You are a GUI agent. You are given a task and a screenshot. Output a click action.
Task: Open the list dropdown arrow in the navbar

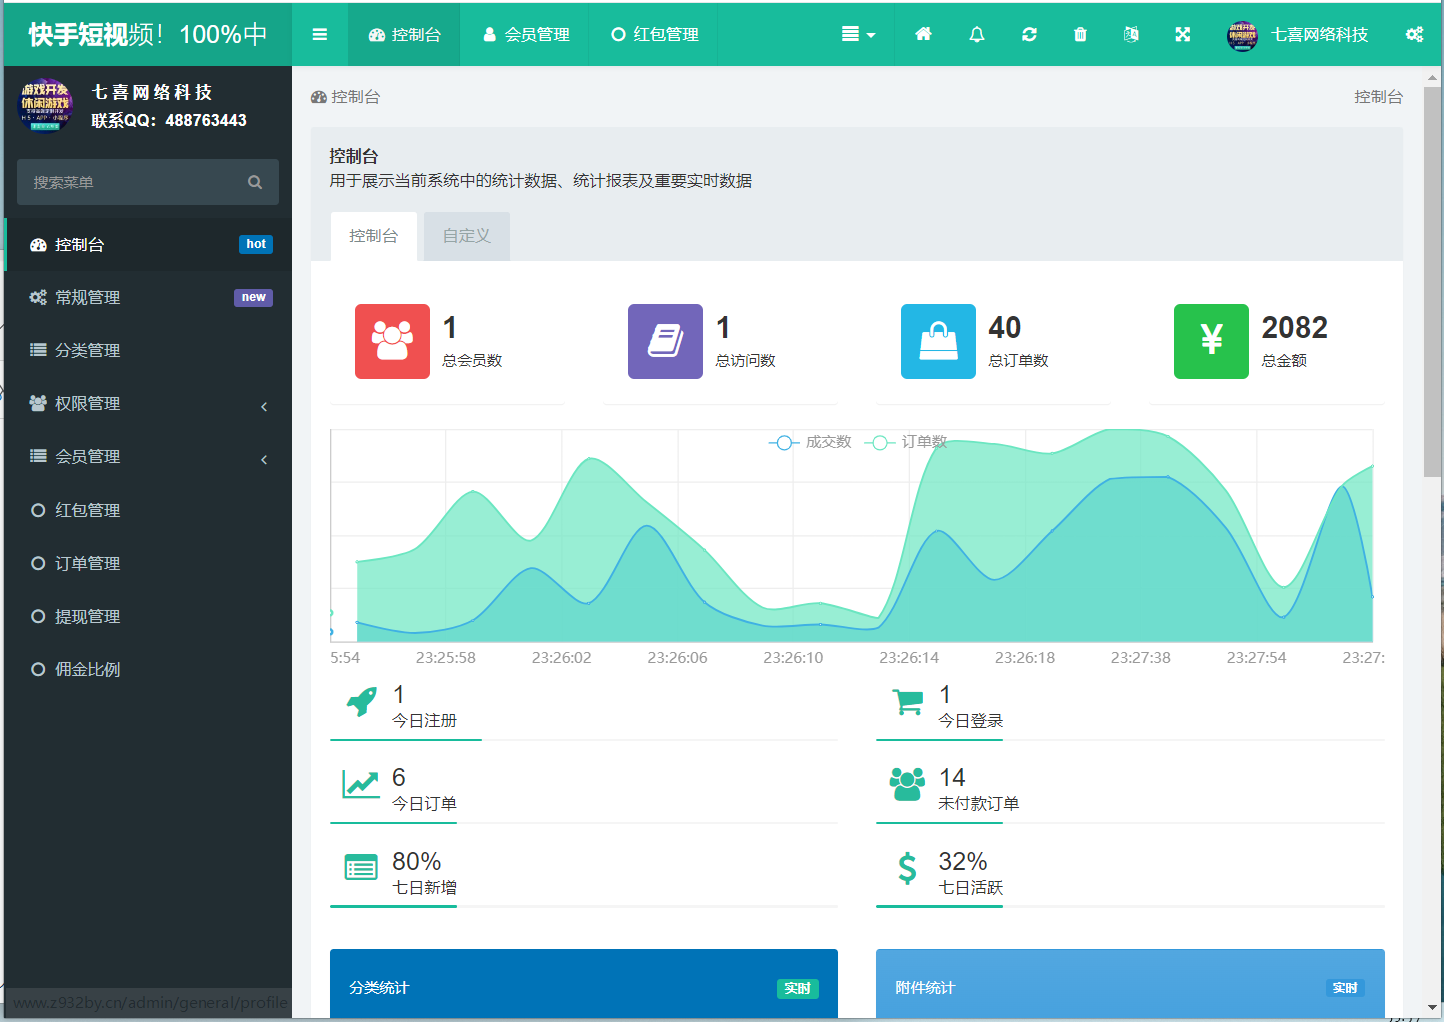point(858,34)
